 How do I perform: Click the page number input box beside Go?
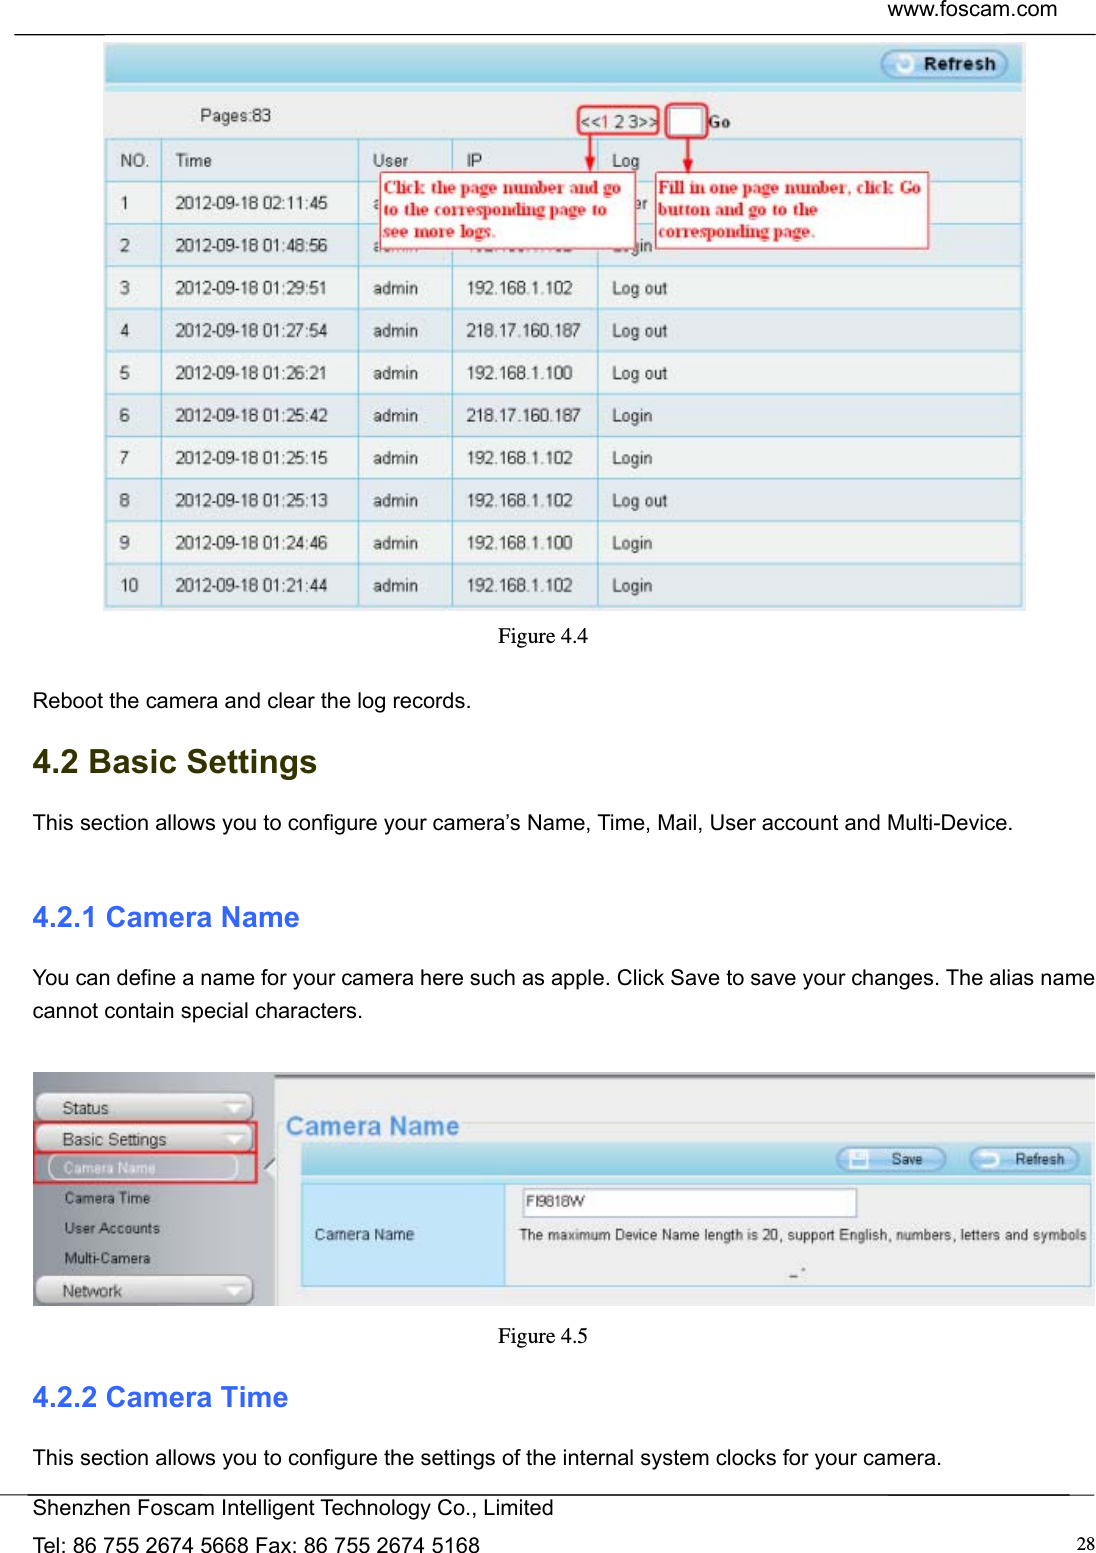(686, 121)
